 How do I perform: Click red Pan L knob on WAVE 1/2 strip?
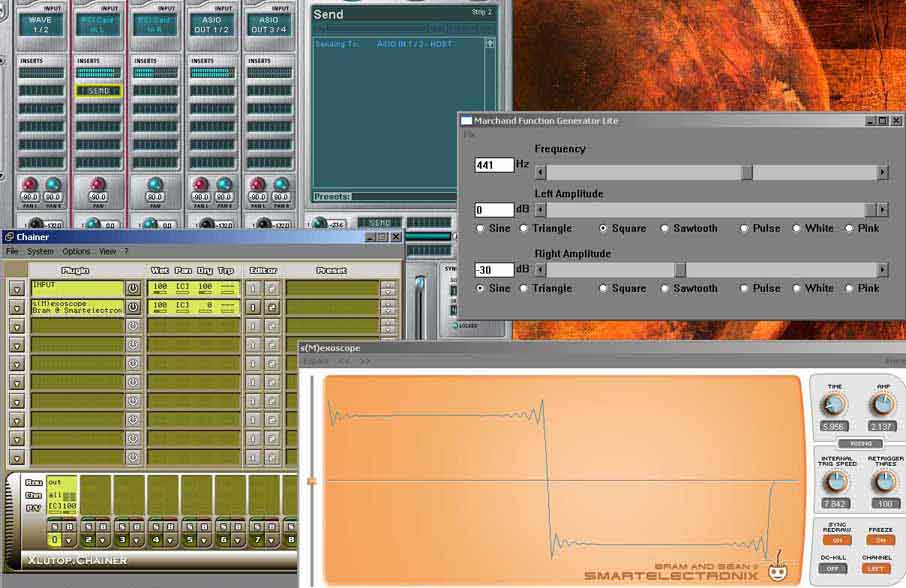[29, 184]
